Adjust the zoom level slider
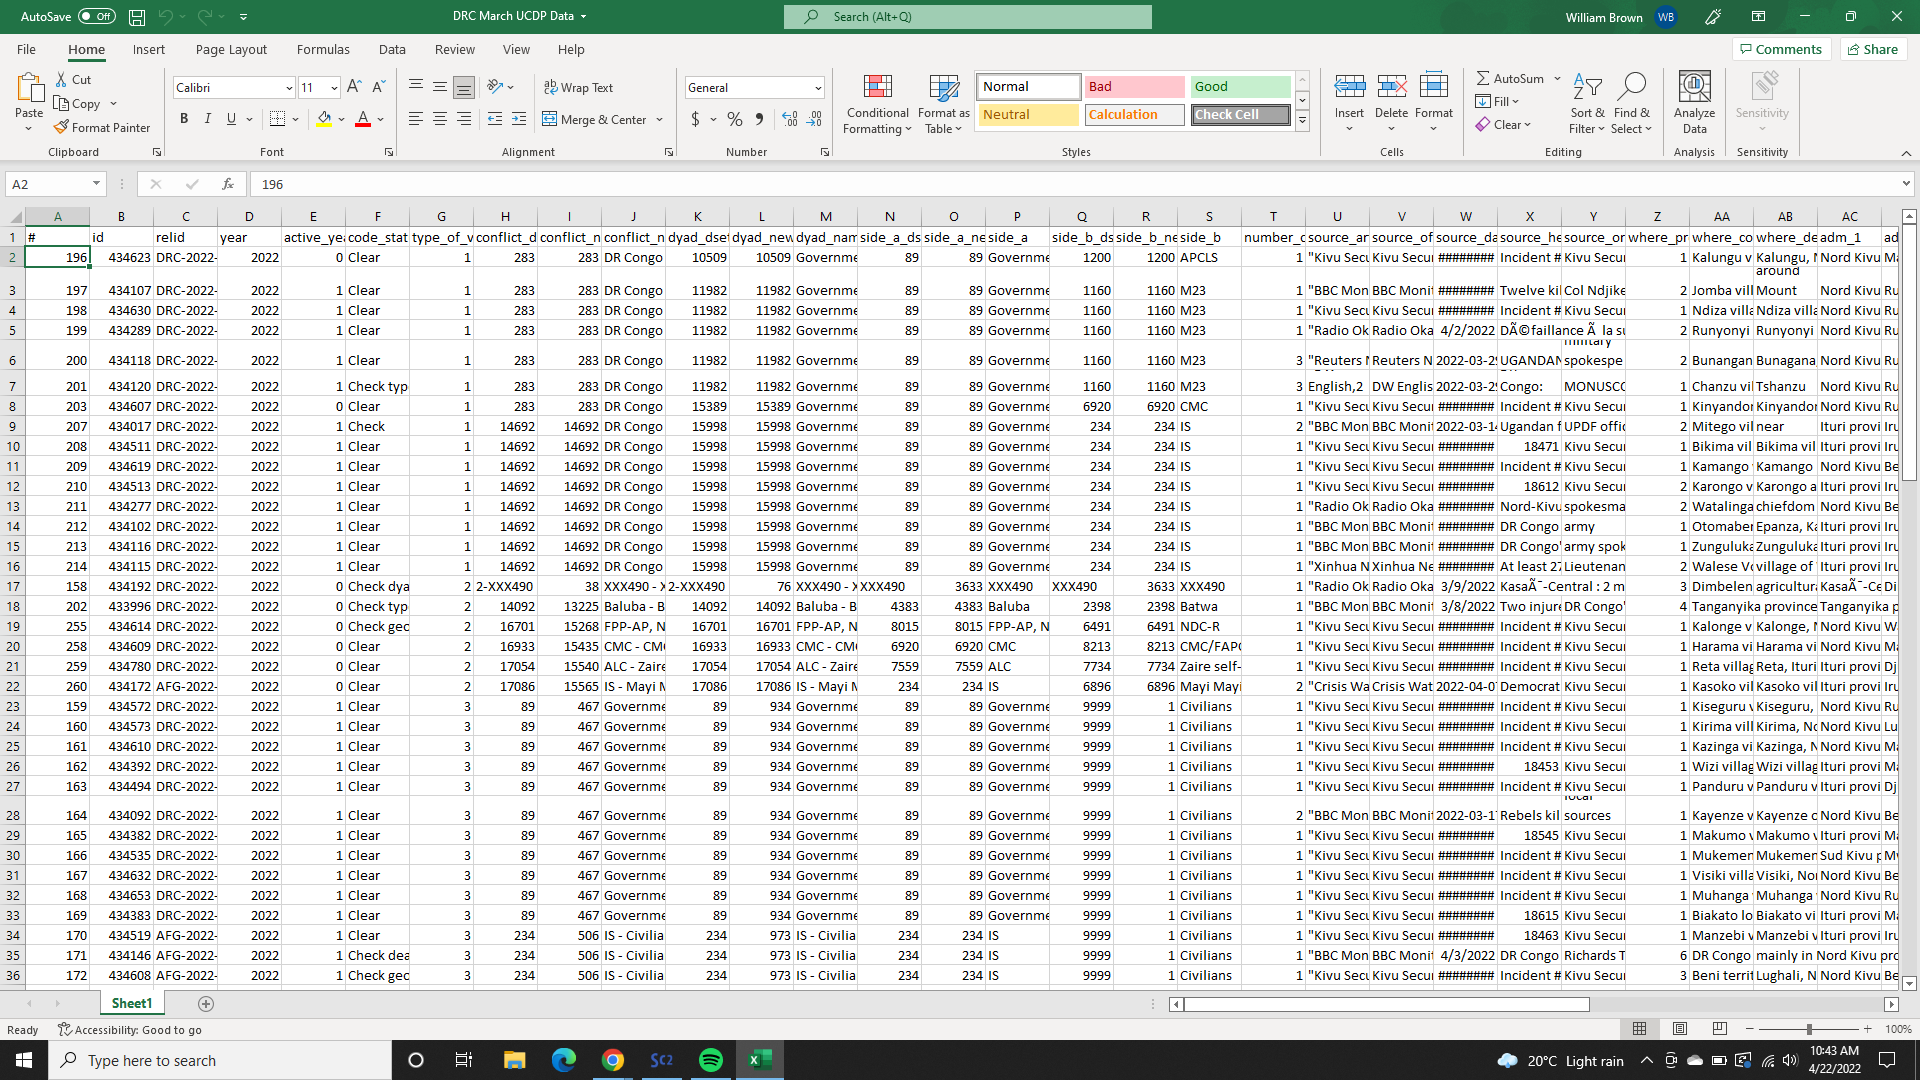1920x1080 pixels. (x=1808, y=1029)
